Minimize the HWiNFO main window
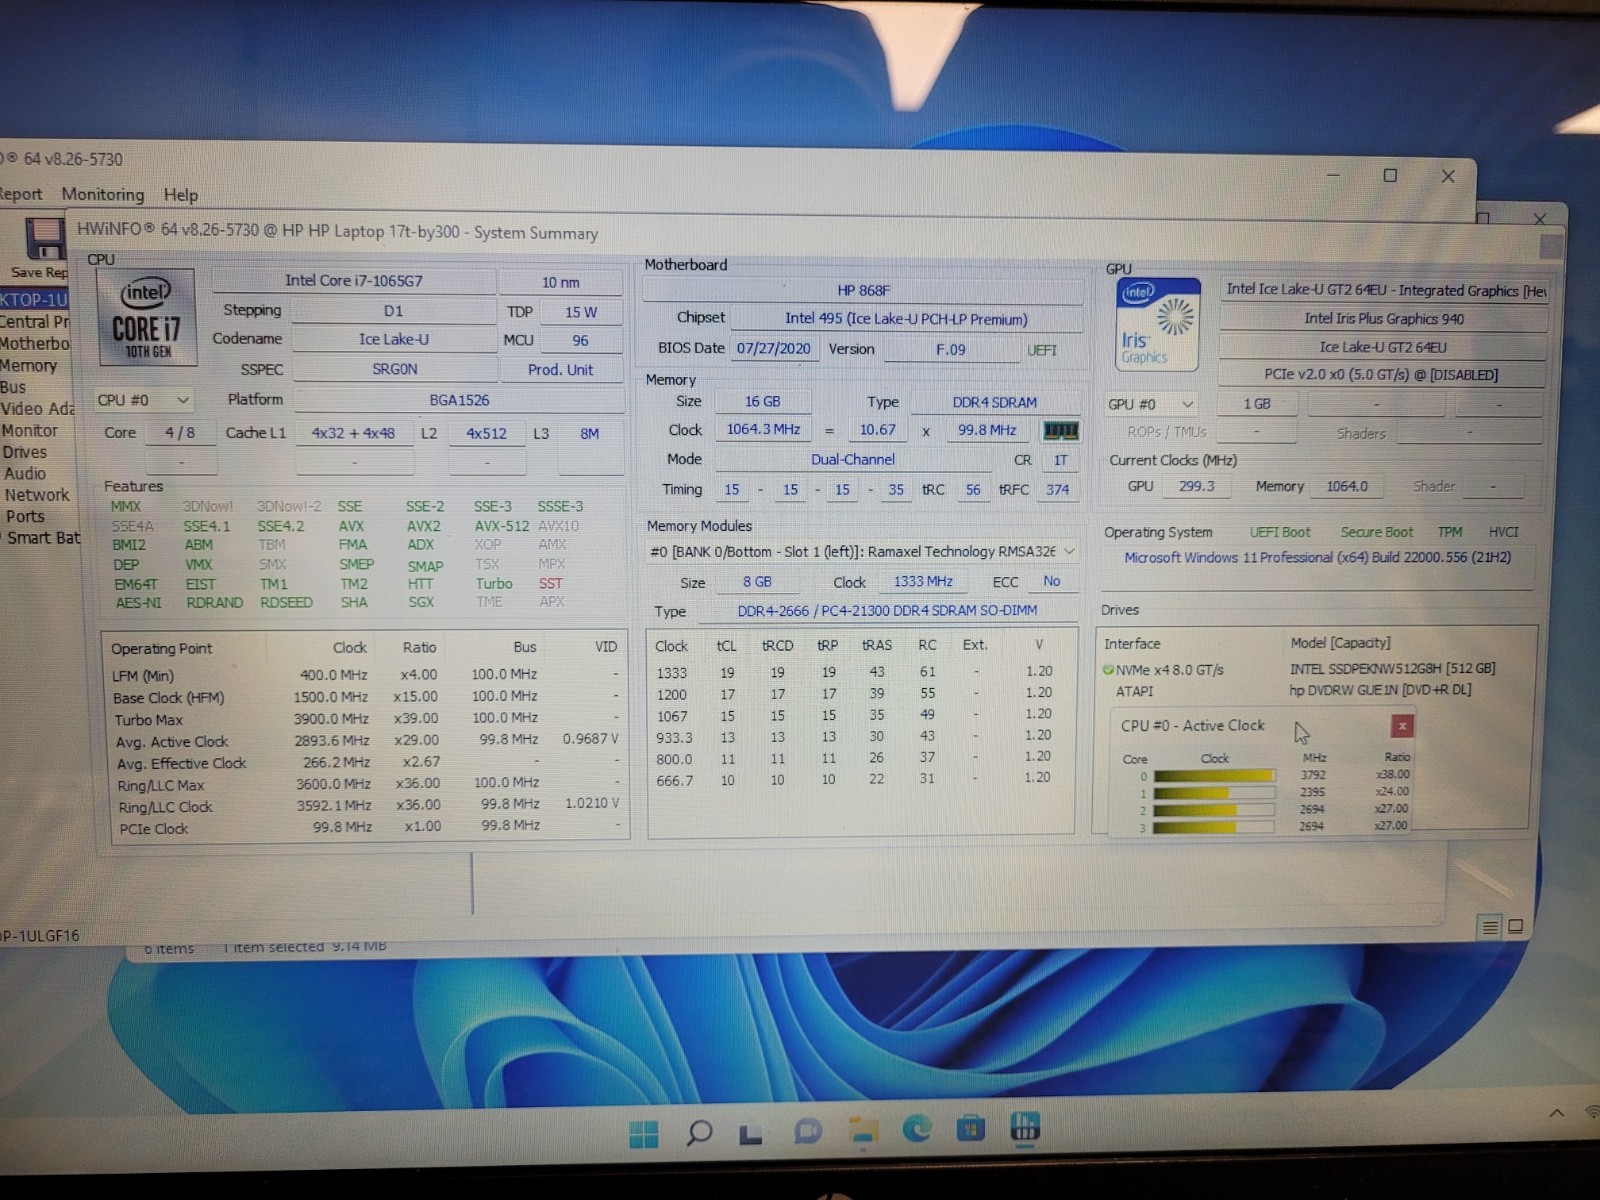 [1333, 175]
